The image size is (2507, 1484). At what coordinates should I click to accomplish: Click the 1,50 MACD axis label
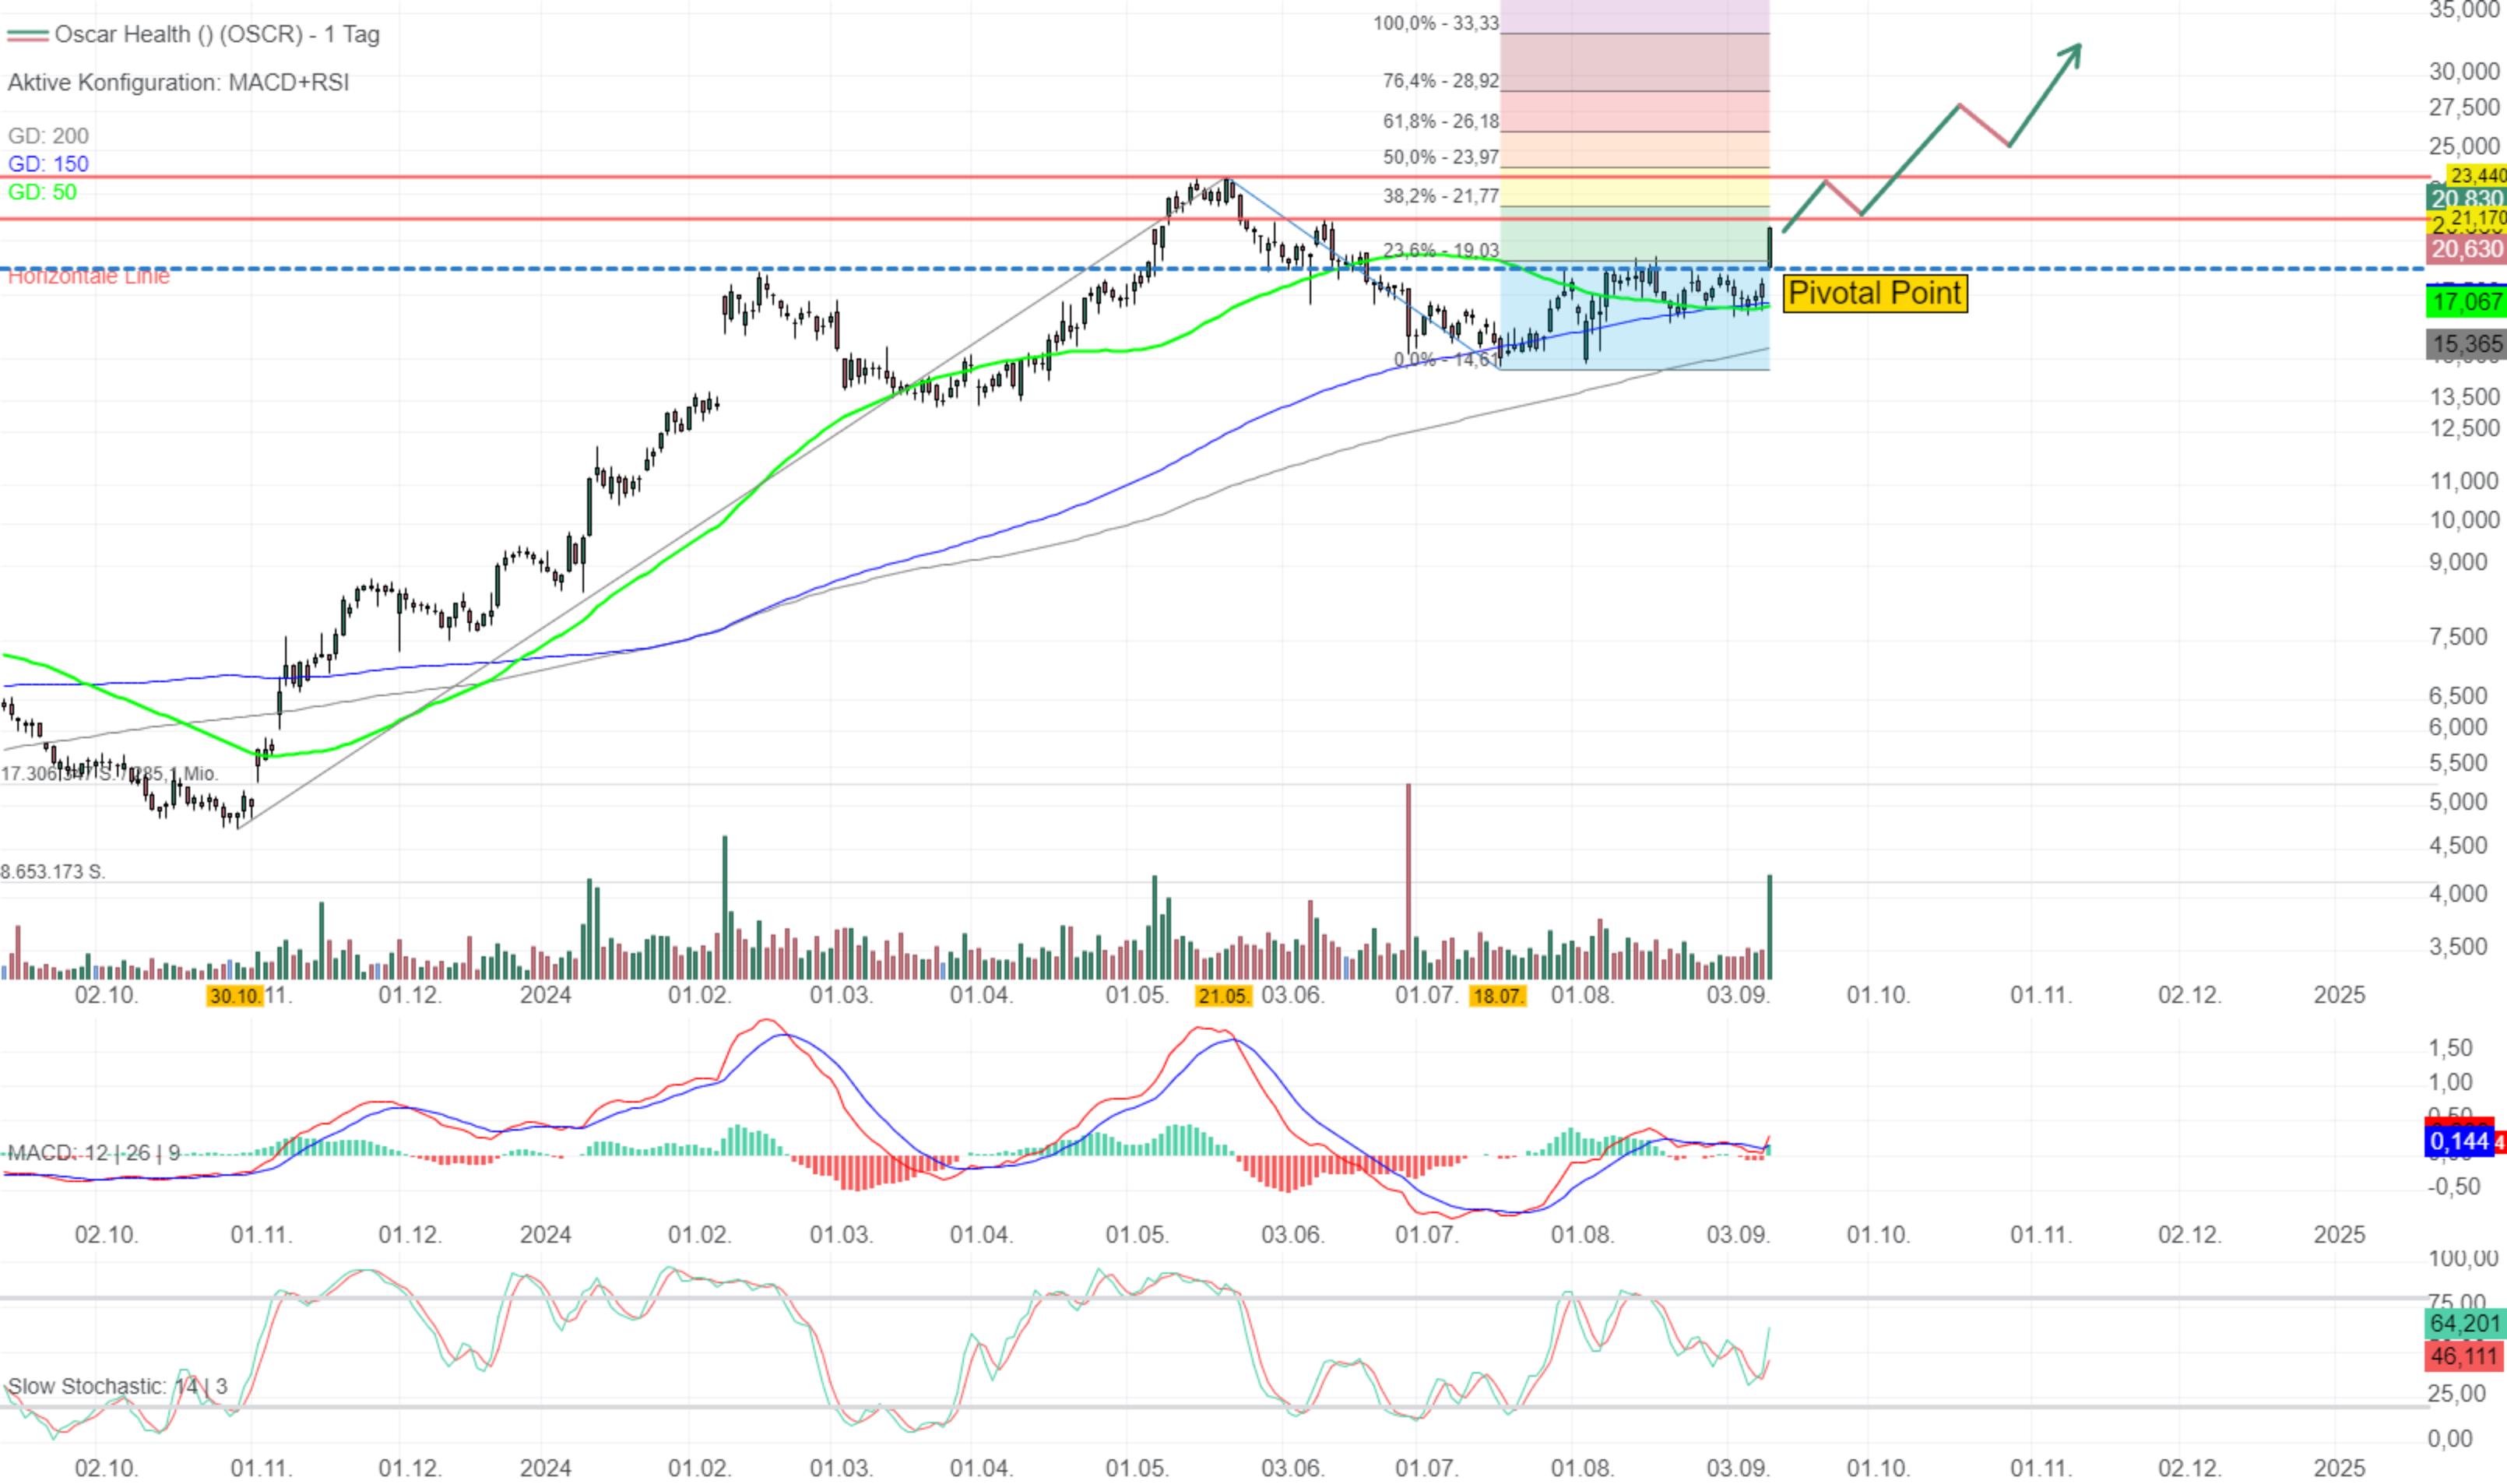coord(2450,1048)
